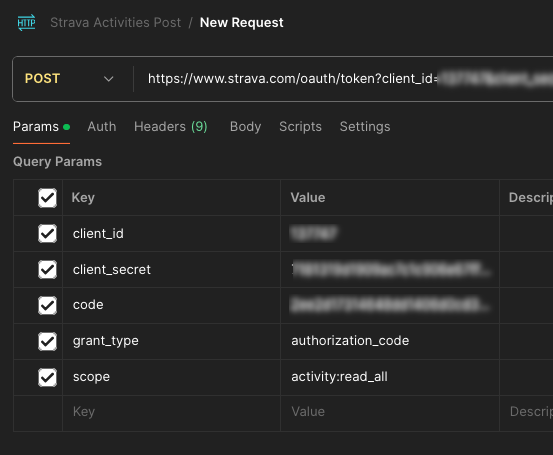Open the Scripts tab
Viewport: 553px width, 455px height.
point(300,127)
